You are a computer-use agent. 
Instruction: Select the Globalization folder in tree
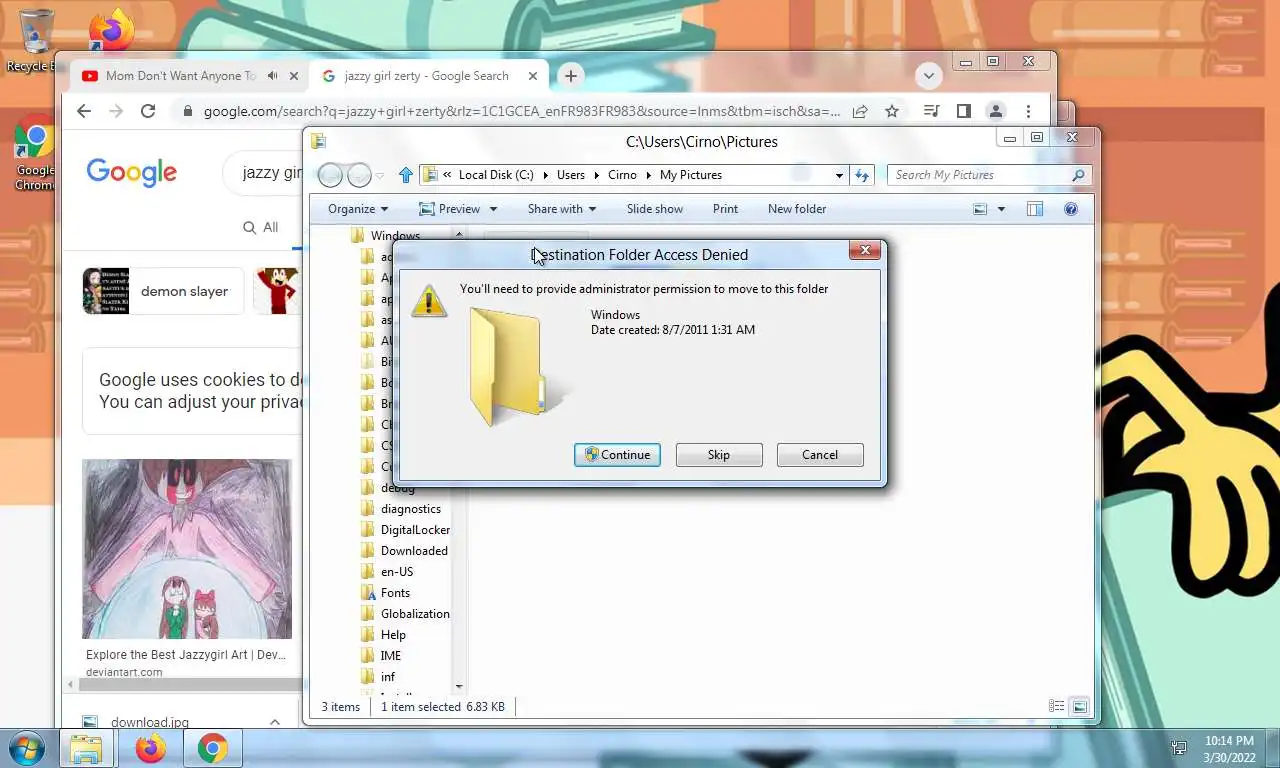[415, 614]
